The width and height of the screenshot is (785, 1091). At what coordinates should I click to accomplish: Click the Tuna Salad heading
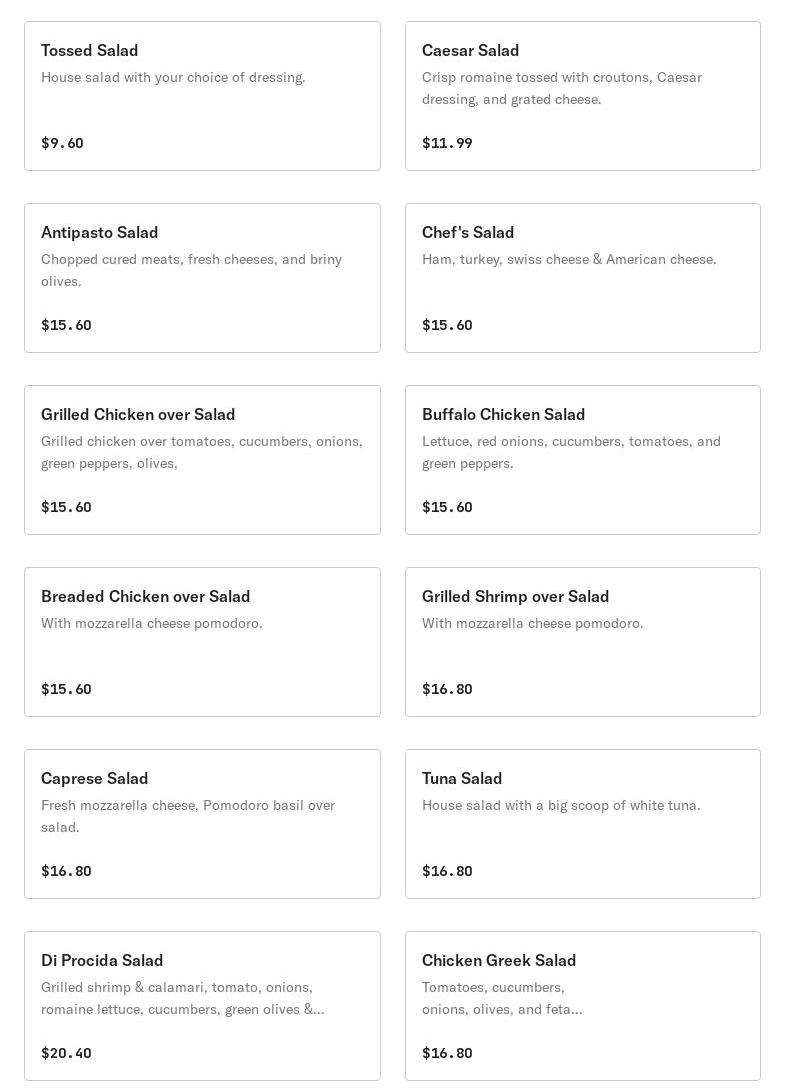click(462, 778)
